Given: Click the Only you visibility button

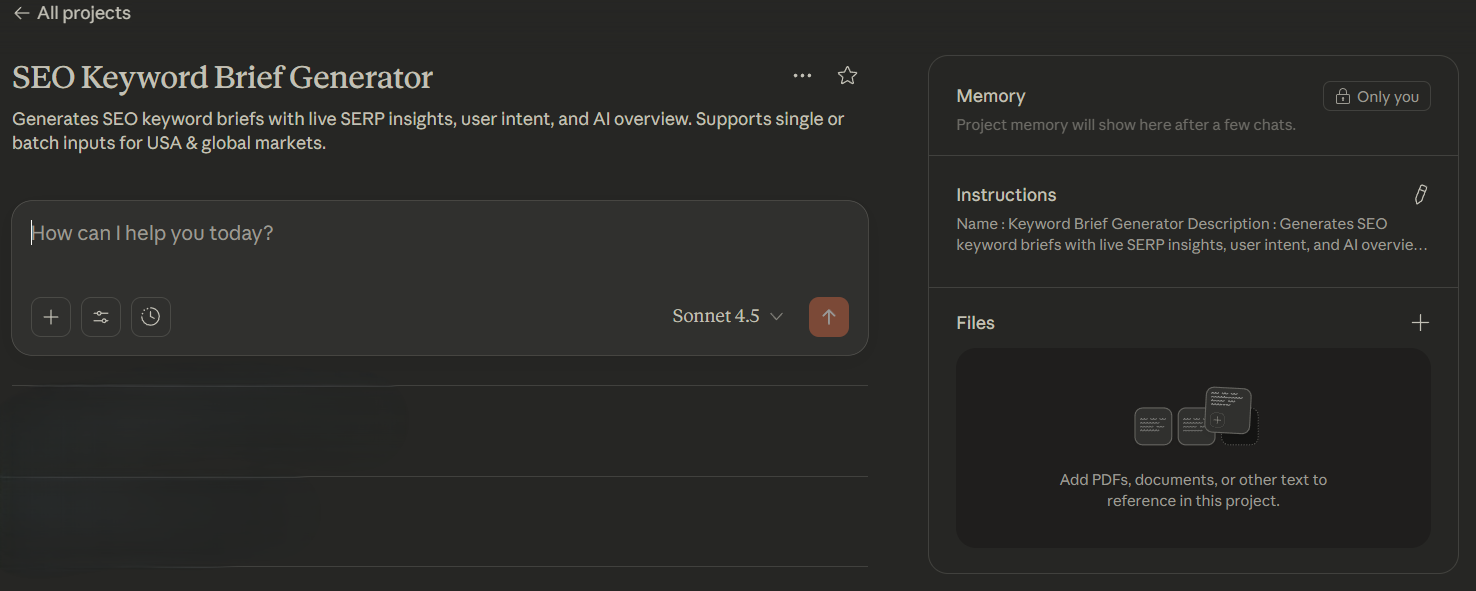Looking at the screenshot, I should click(1377, 97).
